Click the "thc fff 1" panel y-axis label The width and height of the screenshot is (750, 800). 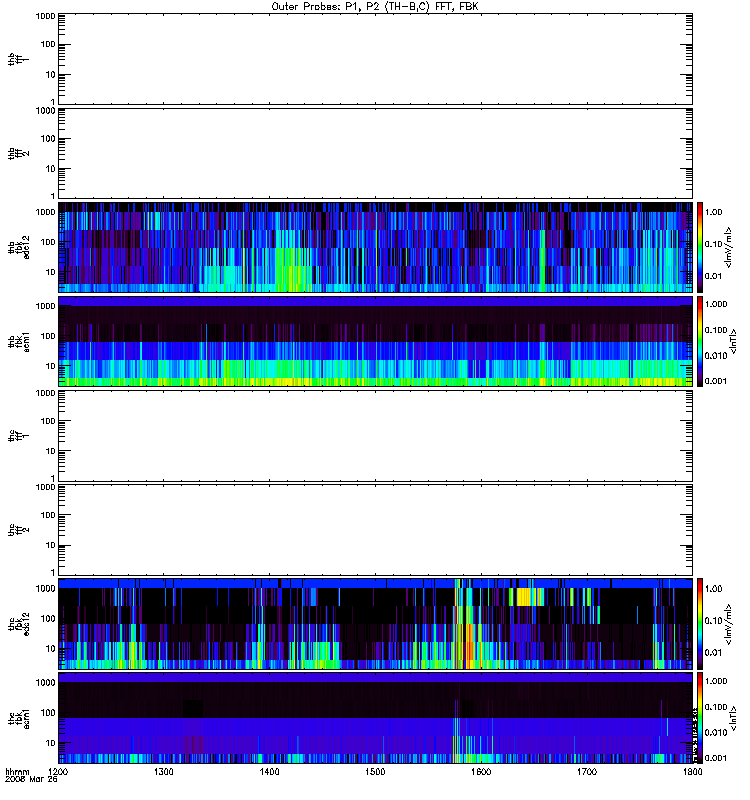click(18, 436)
